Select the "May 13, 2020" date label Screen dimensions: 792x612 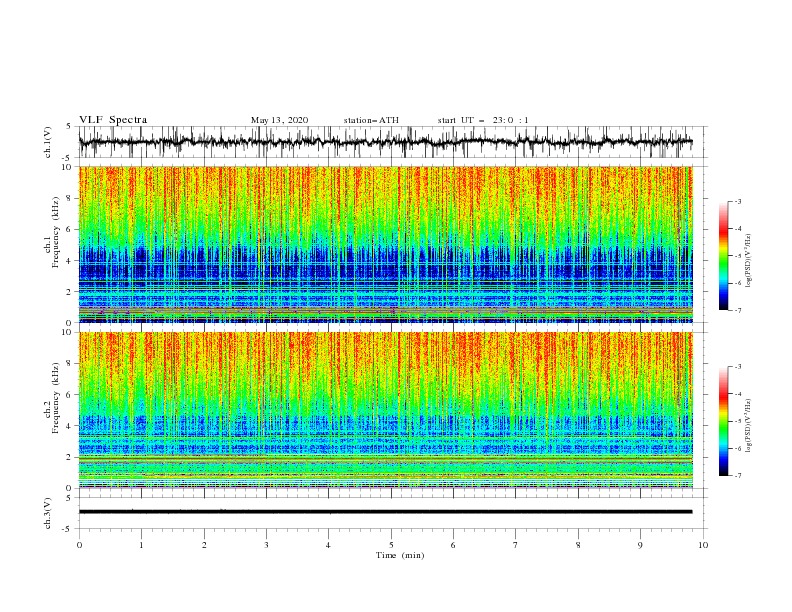tap(279, 120)
